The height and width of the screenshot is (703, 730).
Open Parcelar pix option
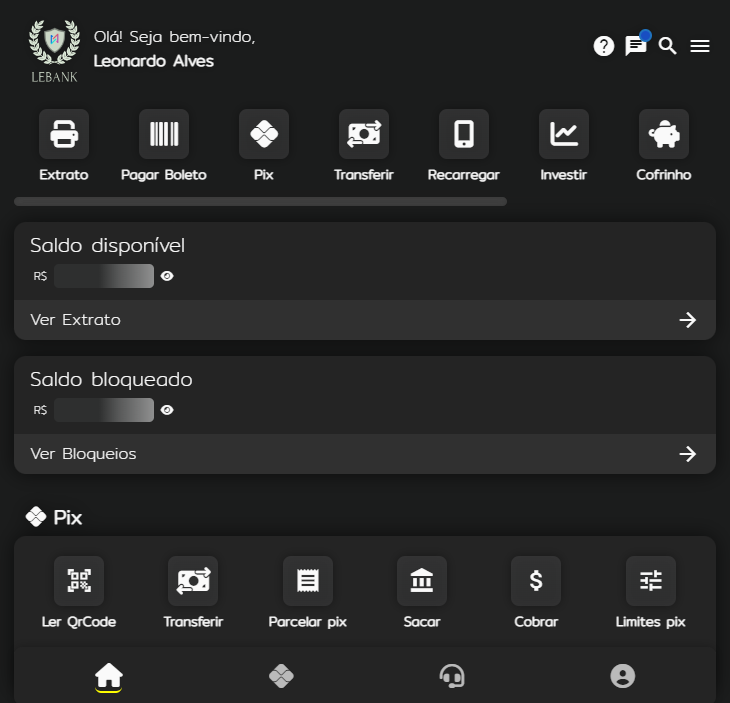point(308,581)
